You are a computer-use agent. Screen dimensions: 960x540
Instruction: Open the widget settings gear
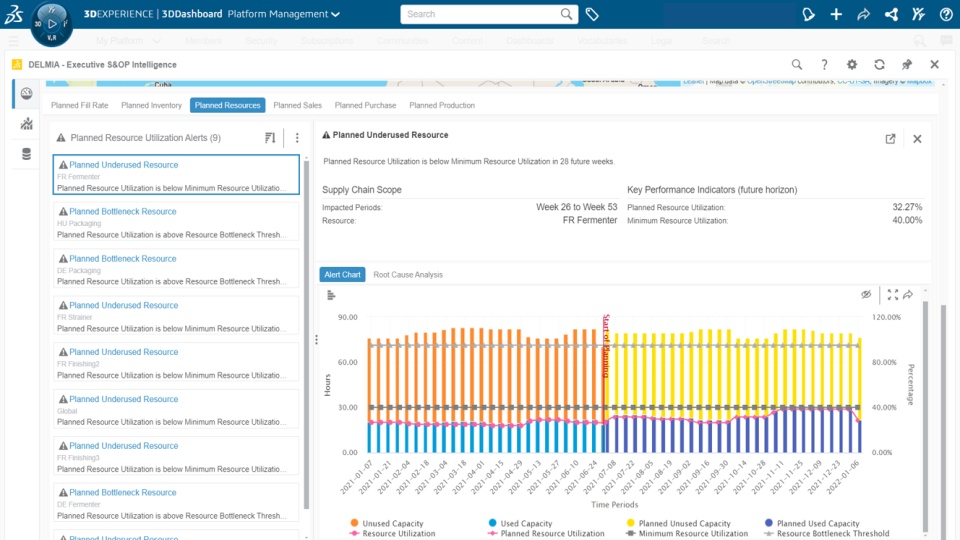point(852,64)
